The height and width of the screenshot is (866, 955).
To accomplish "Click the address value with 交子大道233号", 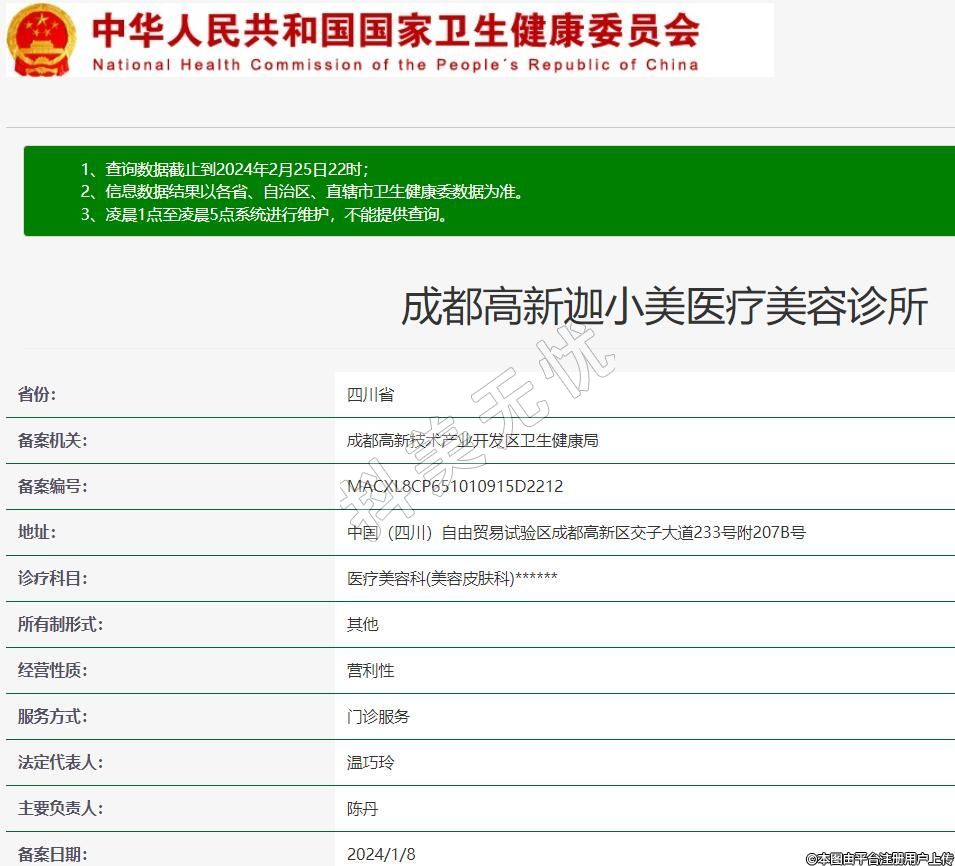I will (576, 533).
